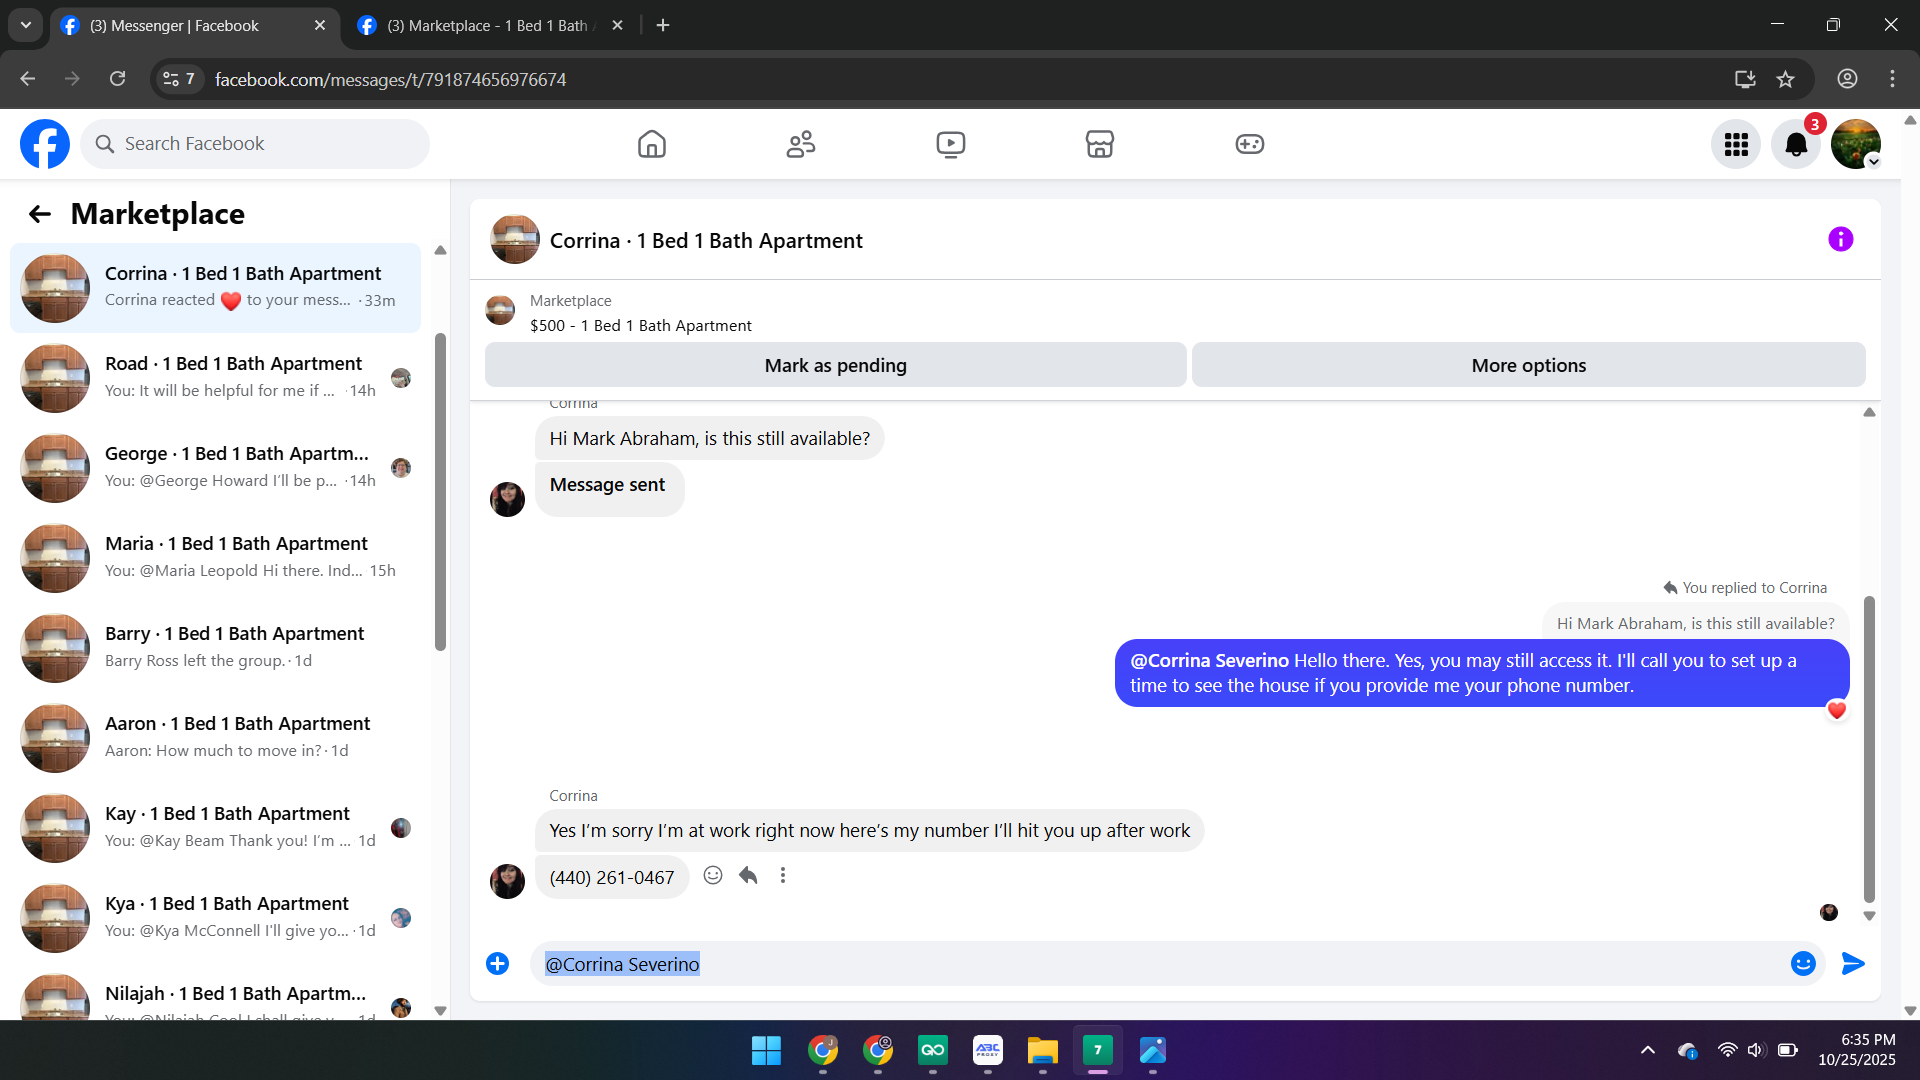Viewport: 1920px width, 1080px height.
Task: Click the Mark as pending button
Action: coord(835,365)
